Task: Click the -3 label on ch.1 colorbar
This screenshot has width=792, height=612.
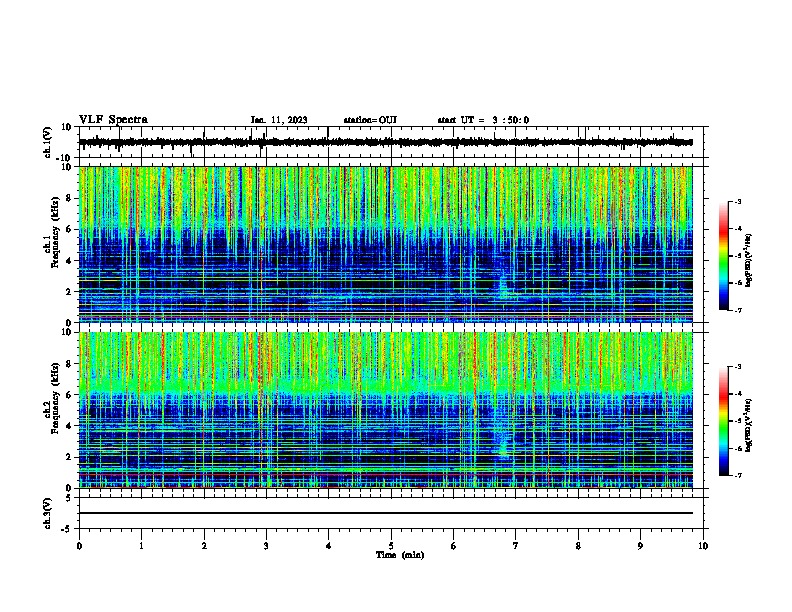Action: tap(737, 201)
